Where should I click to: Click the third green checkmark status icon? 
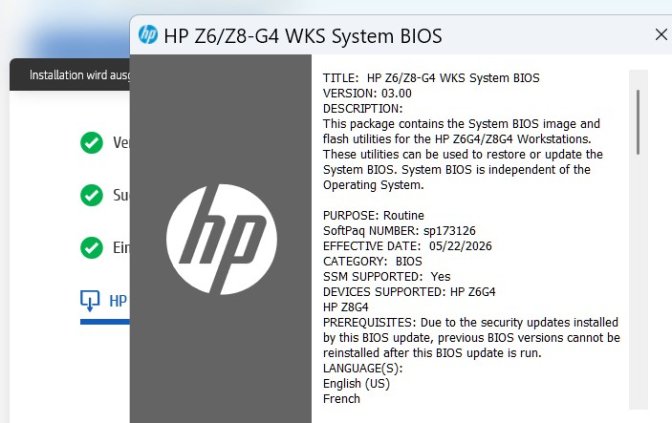[91, 248]
